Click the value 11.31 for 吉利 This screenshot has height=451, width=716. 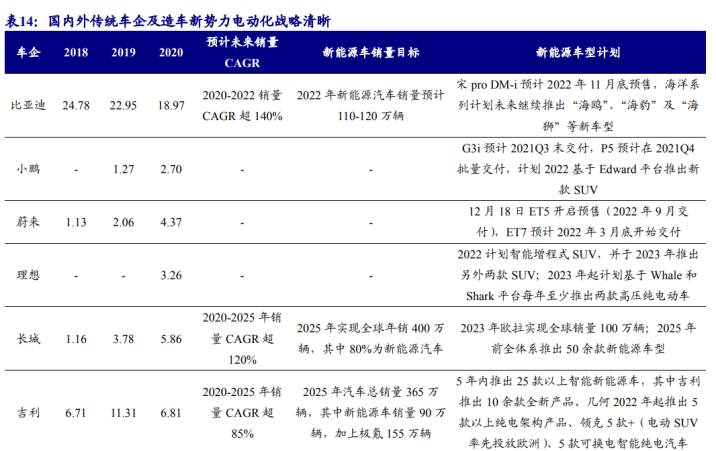(123, 413)
